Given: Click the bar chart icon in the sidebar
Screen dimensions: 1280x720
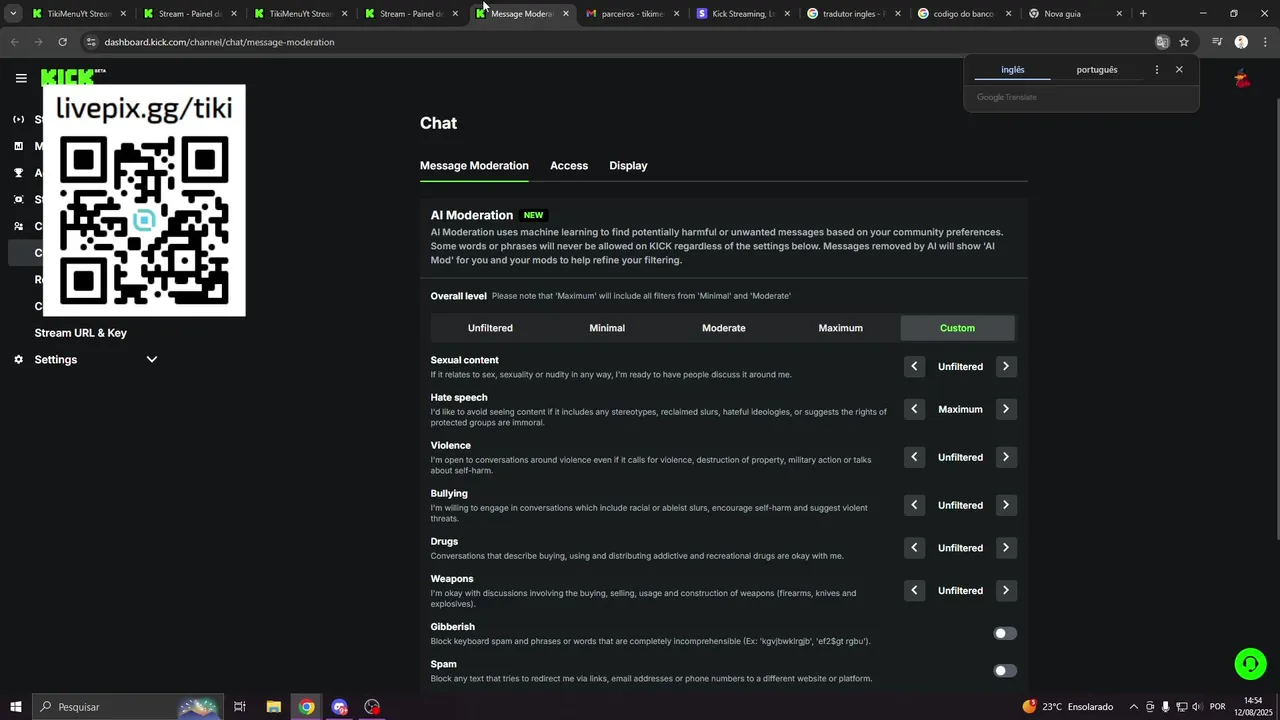Looking at the screenshot, I should click(18, 146).
